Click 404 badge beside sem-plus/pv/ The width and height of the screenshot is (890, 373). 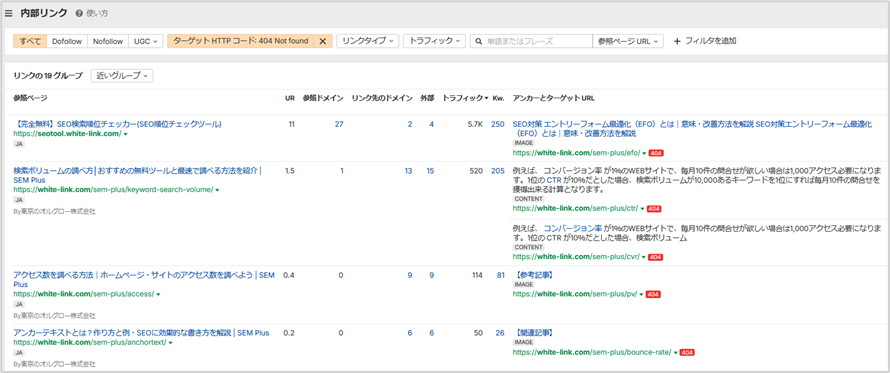point(654,295)
